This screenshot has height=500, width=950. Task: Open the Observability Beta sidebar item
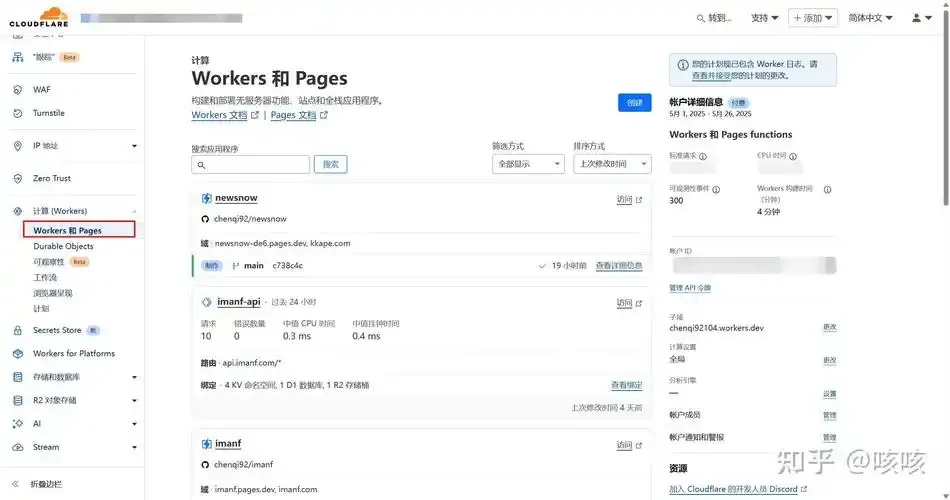click(61, 262)
